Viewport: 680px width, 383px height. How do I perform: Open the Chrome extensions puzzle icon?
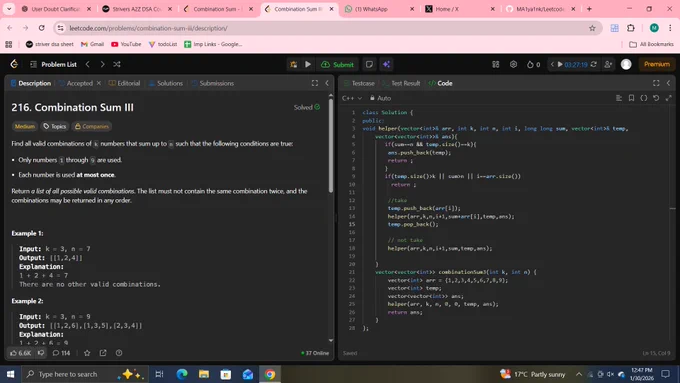[x=631, y=28]
